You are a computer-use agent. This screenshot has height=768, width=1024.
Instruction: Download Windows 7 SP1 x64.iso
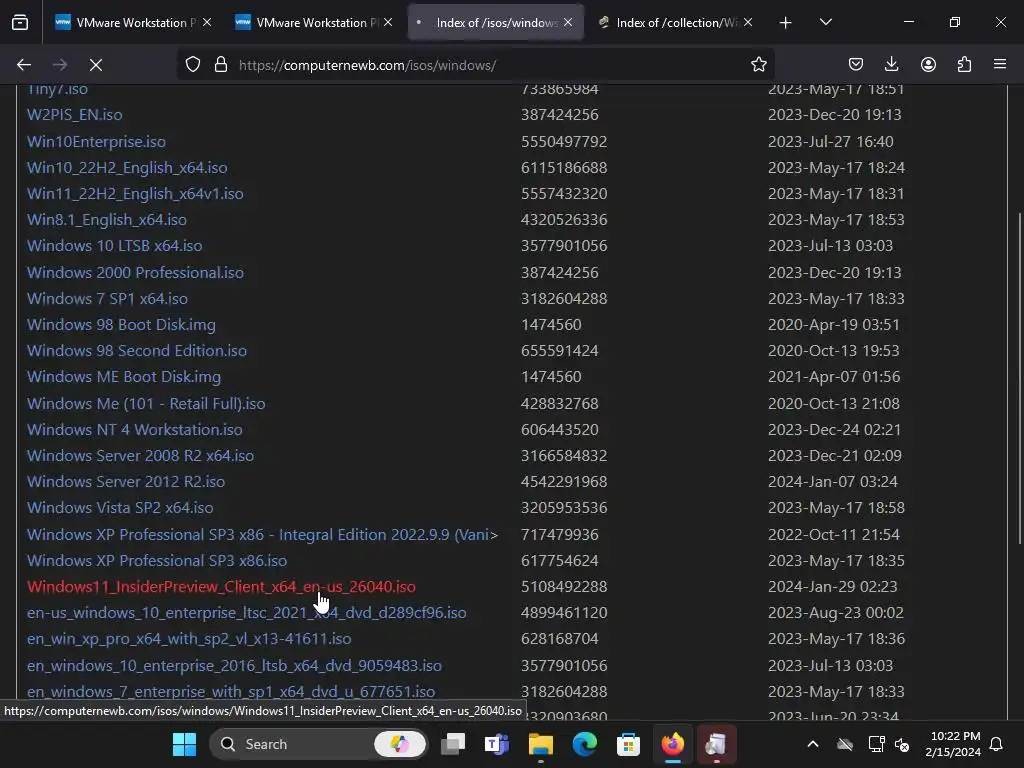pyautogui.click(x=107, y=298)
